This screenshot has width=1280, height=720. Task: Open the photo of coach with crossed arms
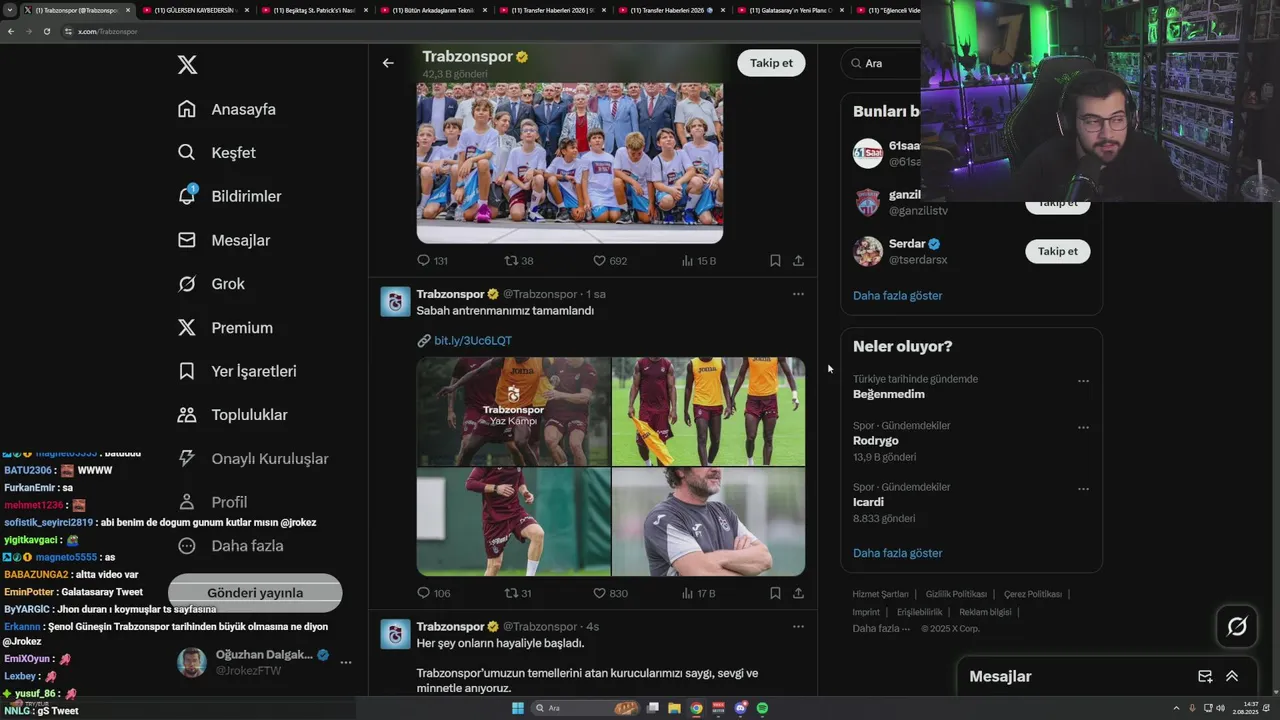click(708, 522)
